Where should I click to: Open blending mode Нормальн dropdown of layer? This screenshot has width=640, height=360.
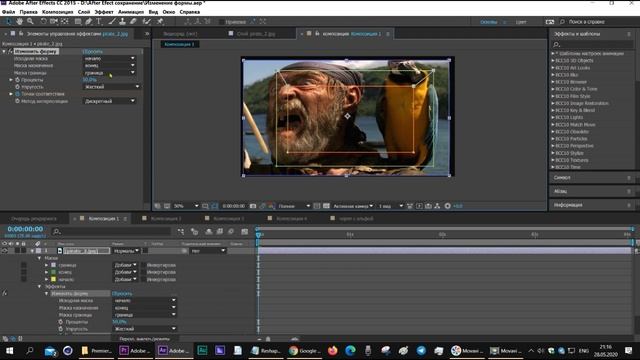coord(126,251)
